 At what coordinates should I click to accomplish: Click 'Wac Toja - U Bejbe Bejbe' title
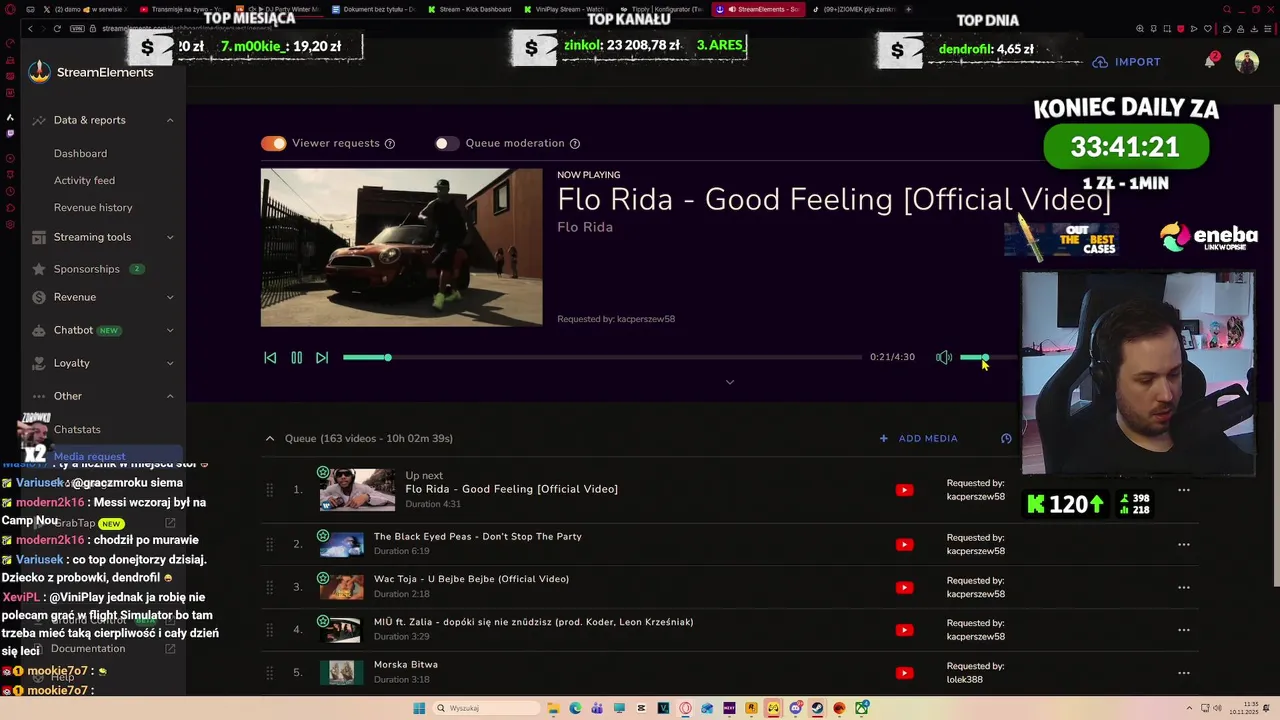coord(471,579)
